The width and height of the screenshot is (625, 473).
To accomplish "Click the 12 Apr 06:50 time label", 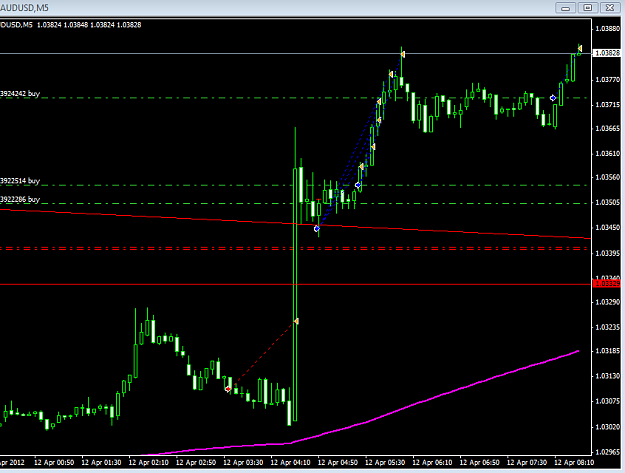I will 480,463.
